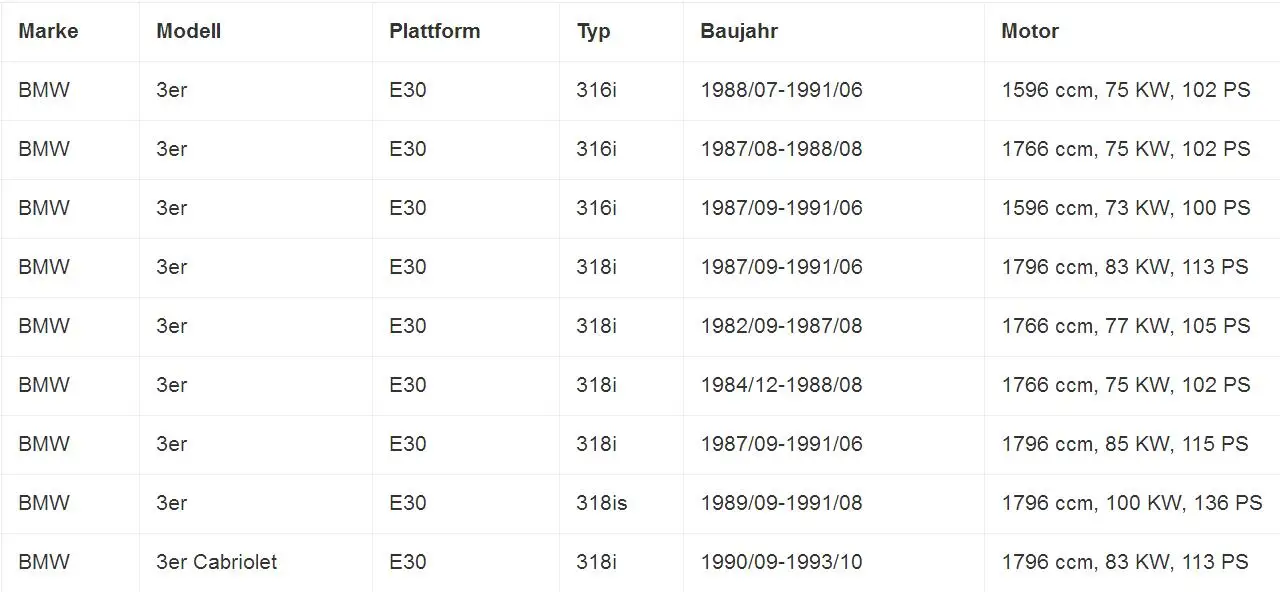The height and width of the screenshot is (592, 1280).
Task: Click the Modell column header
Action: click(188, 31)
